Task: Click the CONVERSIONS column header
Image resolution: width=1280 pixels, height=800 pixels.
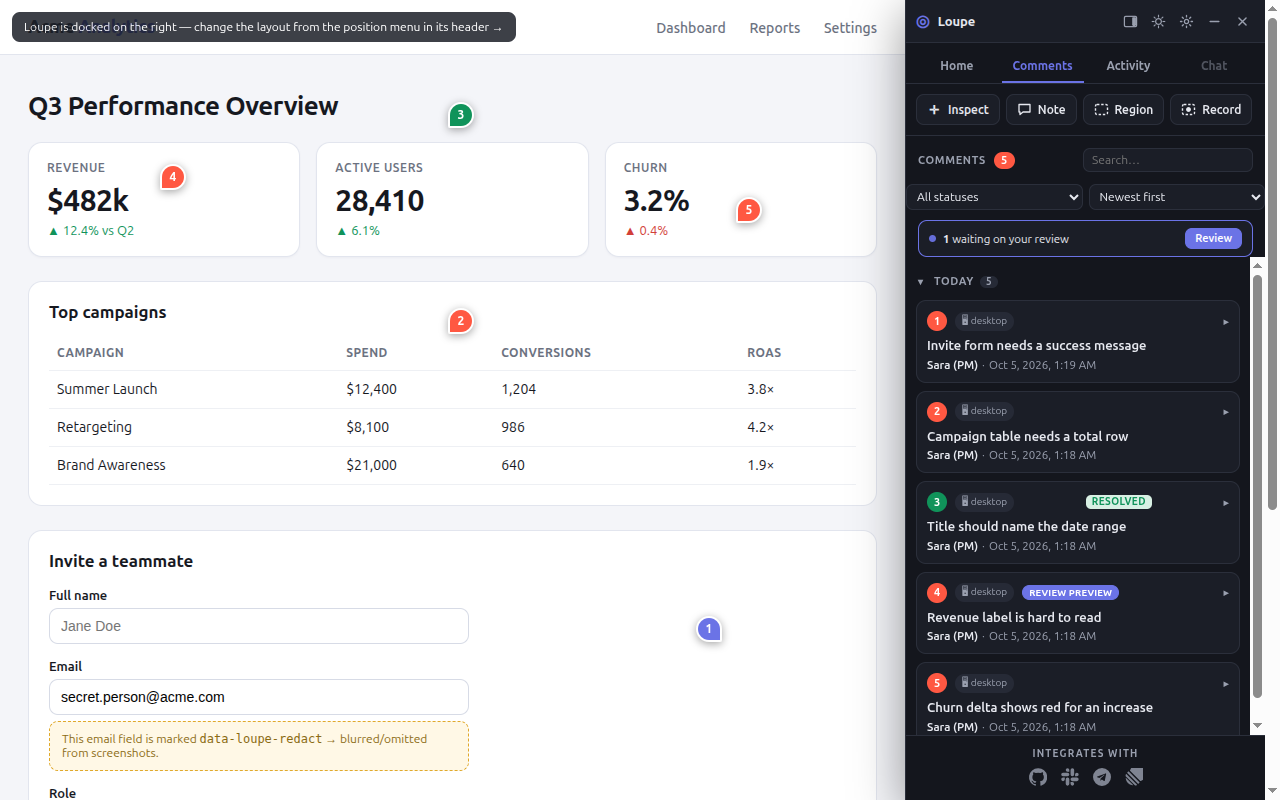Action: 546,353
